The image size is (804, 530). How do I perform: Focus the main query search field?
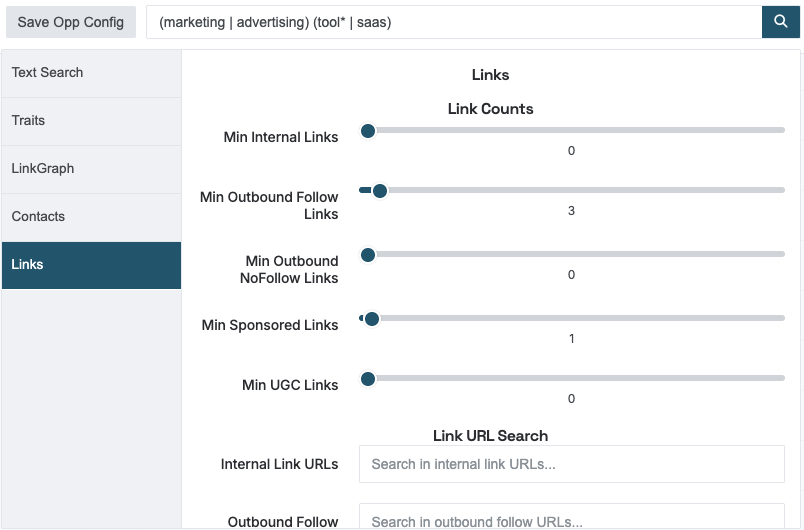point(454,22)
